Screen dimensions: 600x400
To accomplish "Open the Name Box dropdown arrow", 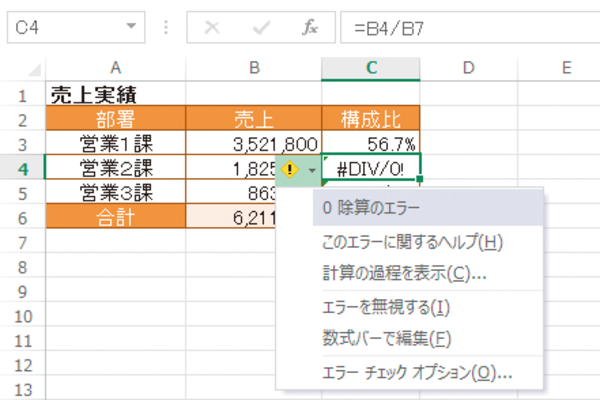I will [x=131, y=26].
